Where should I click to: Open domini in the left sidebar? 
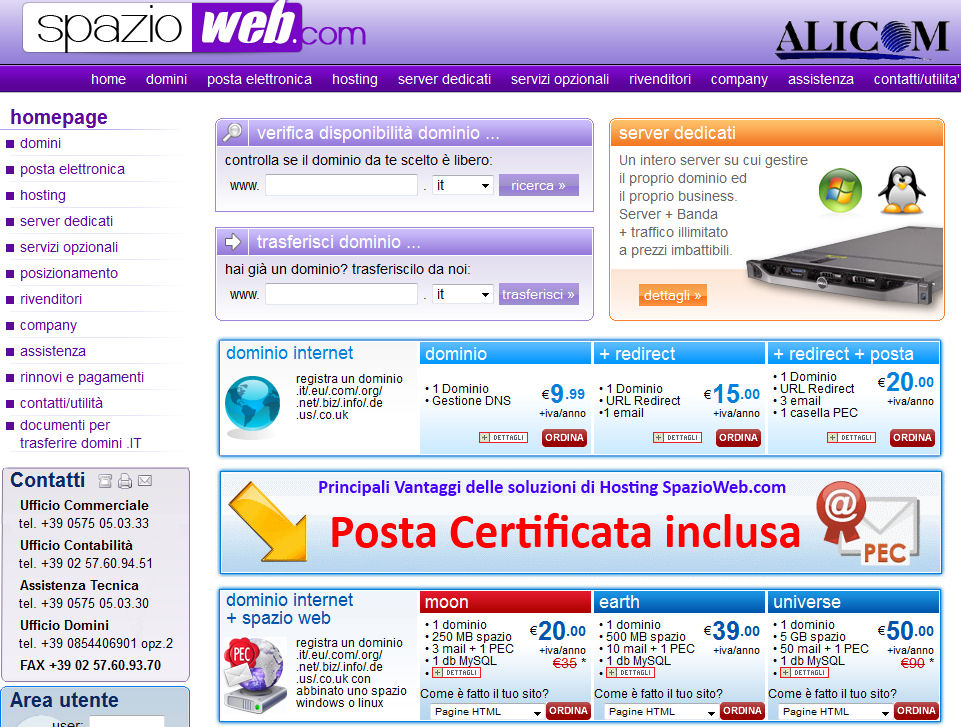(x=40, y=143)
